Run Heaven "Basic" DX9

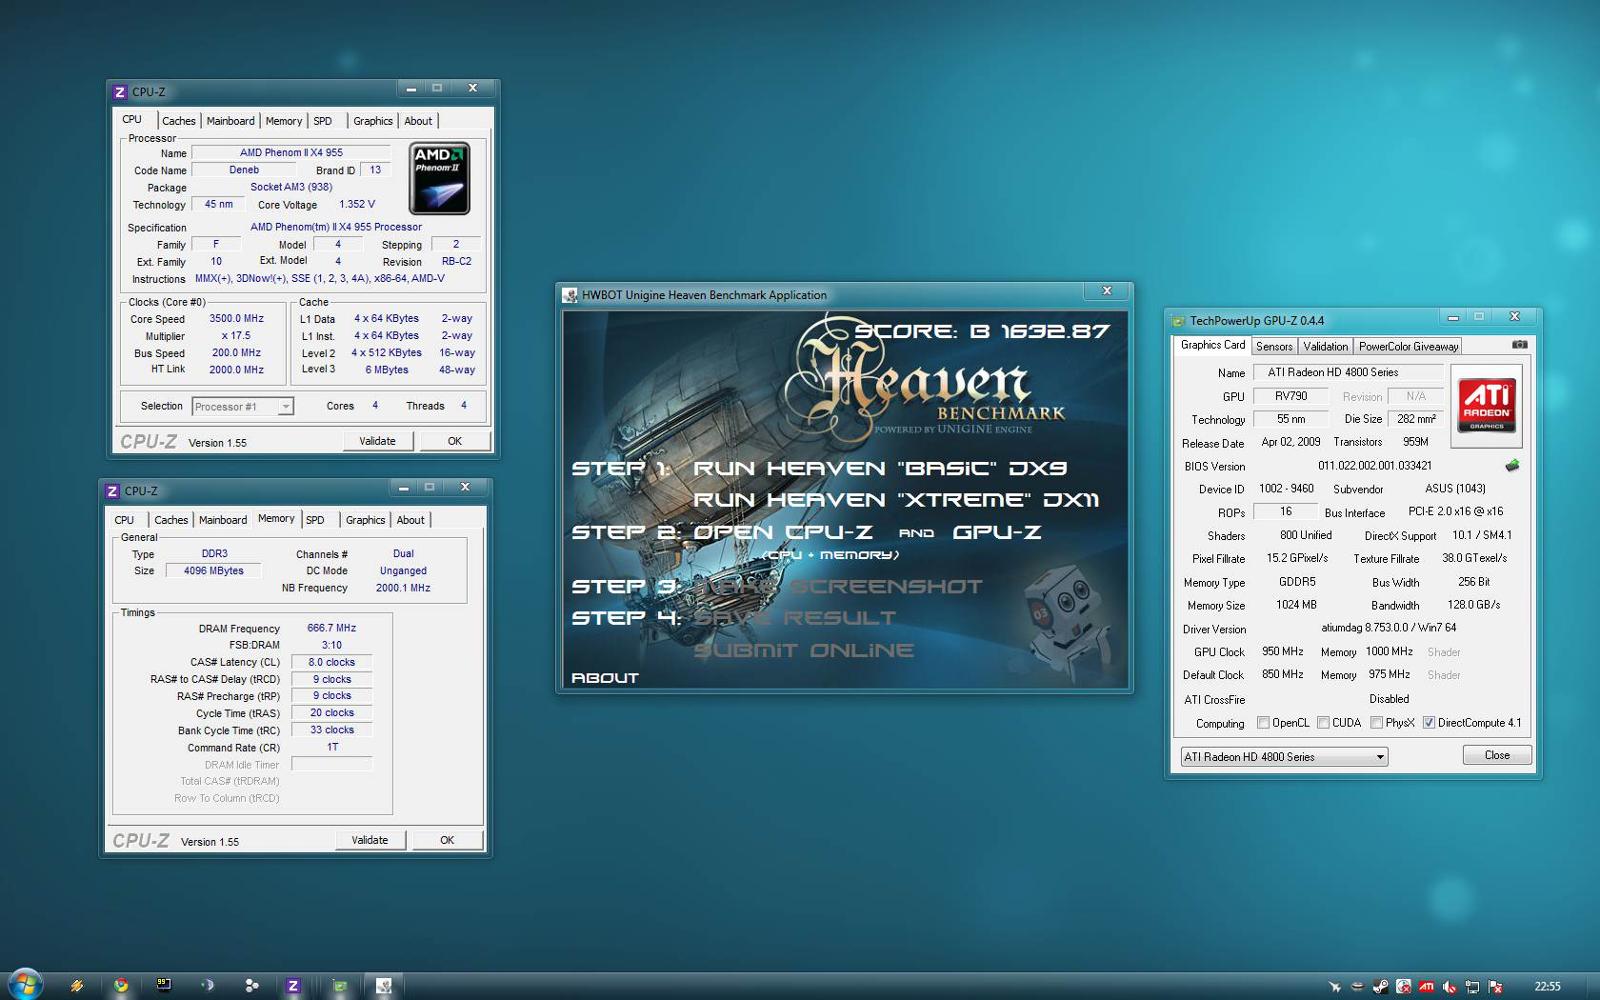click(x=880, y=468)
